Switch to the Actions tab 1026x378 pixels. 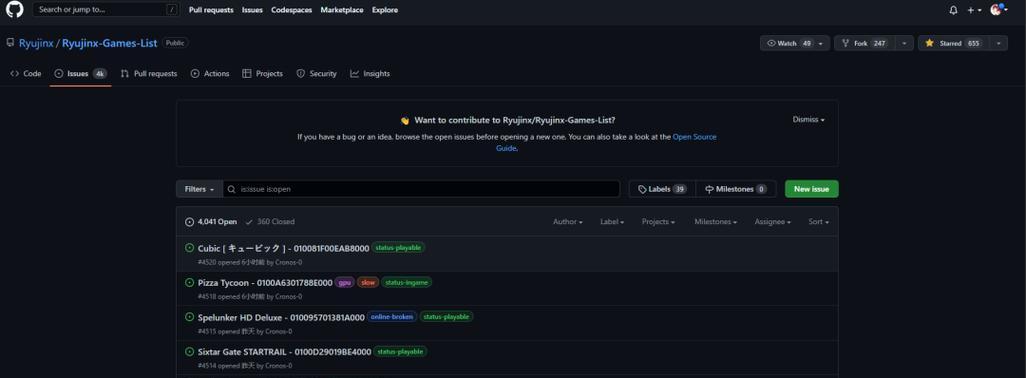point(210,74)
